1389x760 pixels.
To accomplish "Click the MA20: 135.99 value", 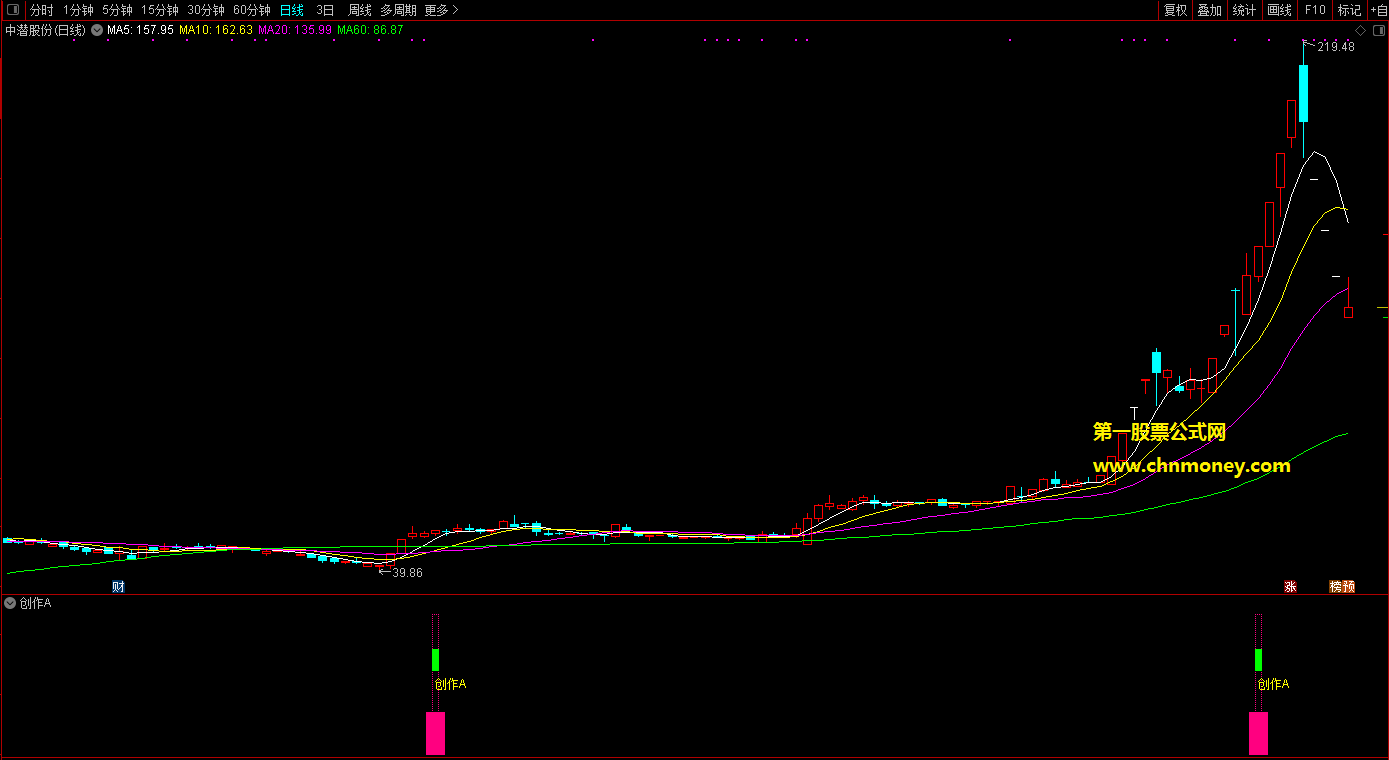I will pyautogui.click(x=295, y=30).
